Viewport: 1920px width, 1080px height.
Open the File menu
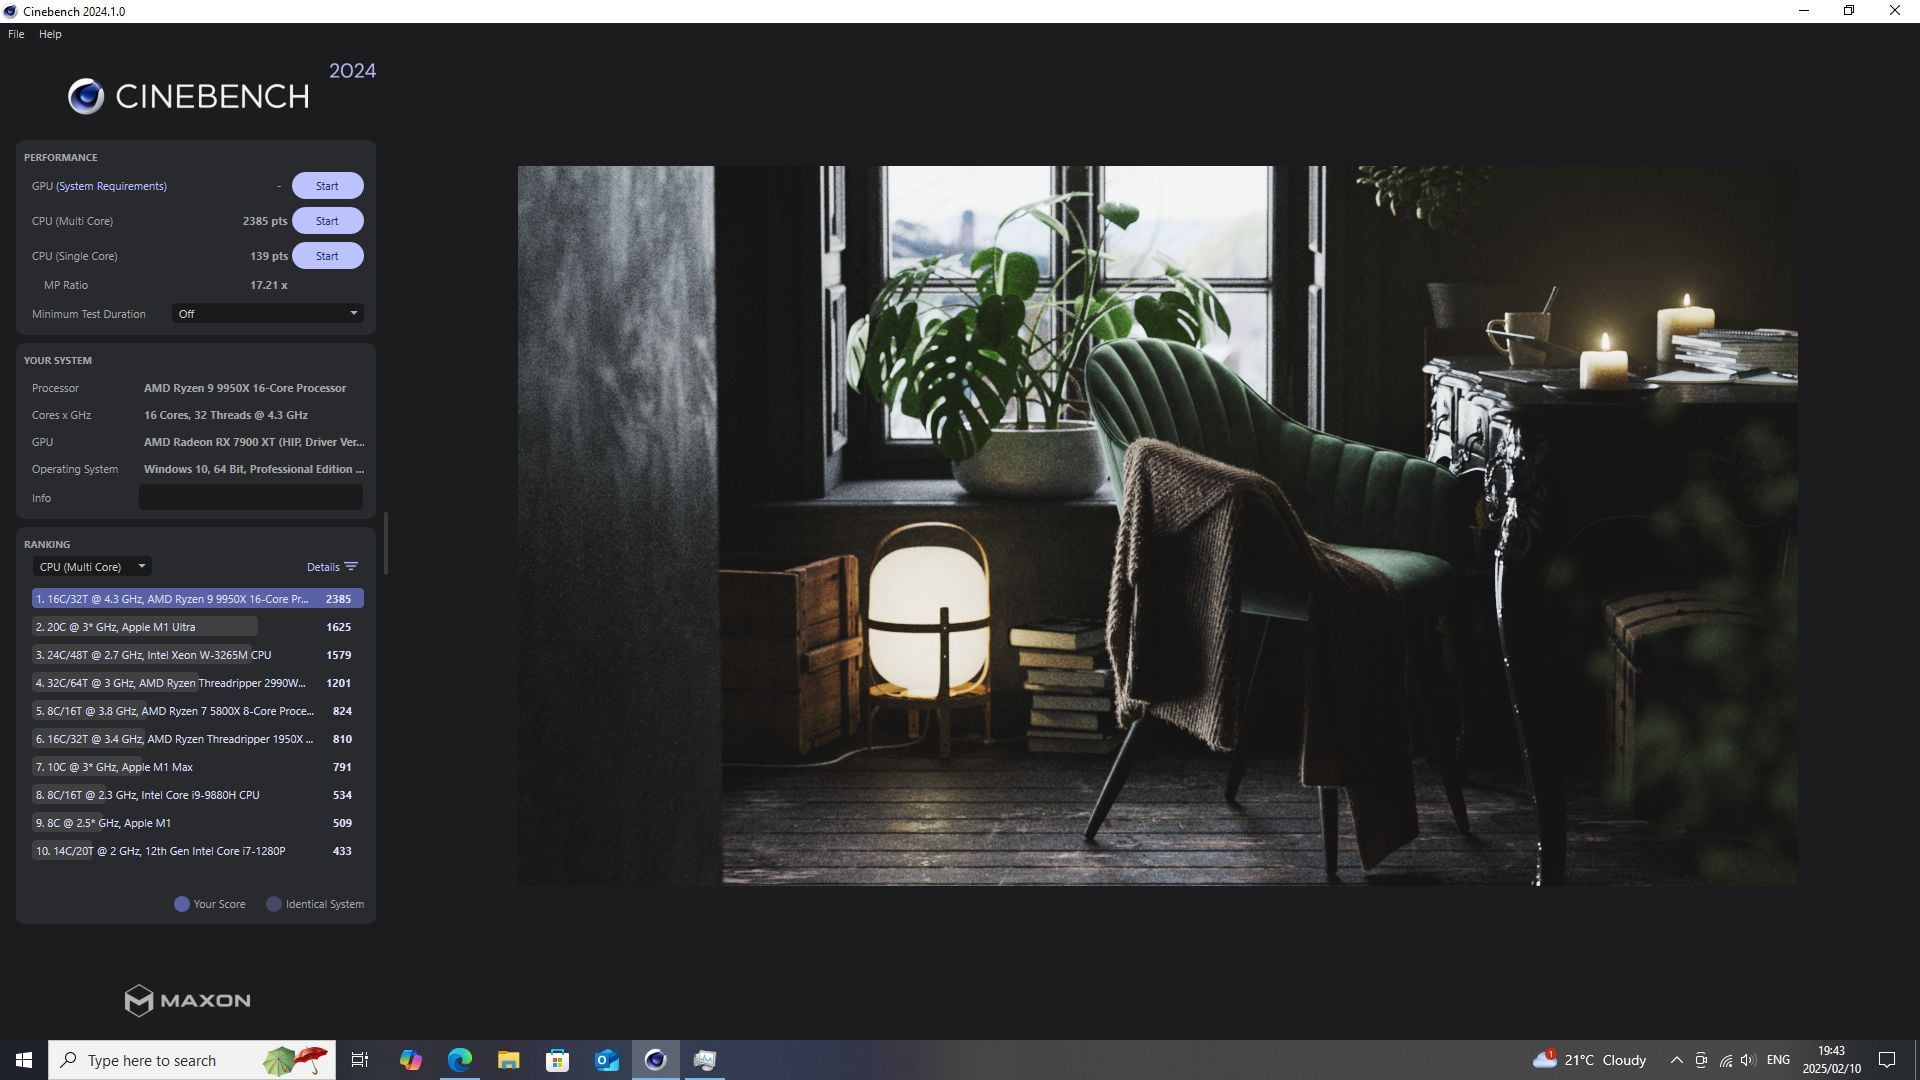[16, 34]
